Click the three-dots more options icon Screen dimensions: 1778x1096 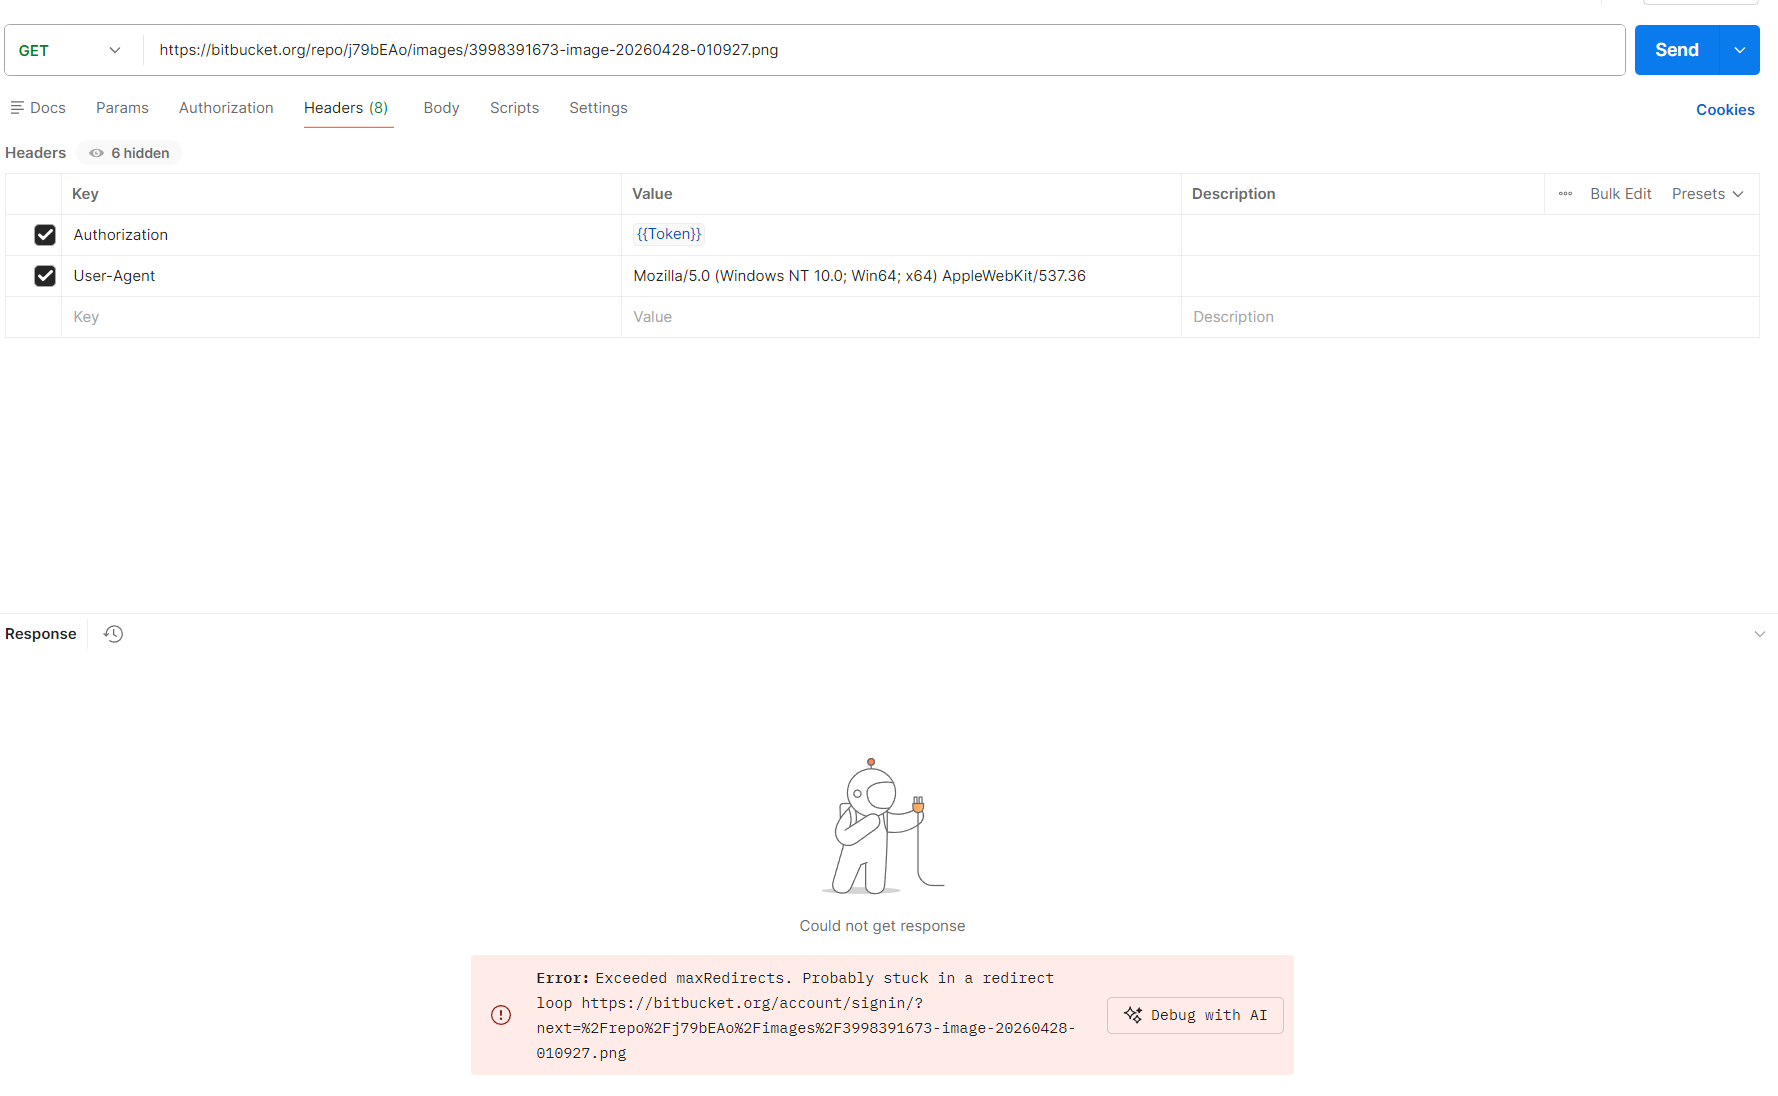click(1565, 194)
